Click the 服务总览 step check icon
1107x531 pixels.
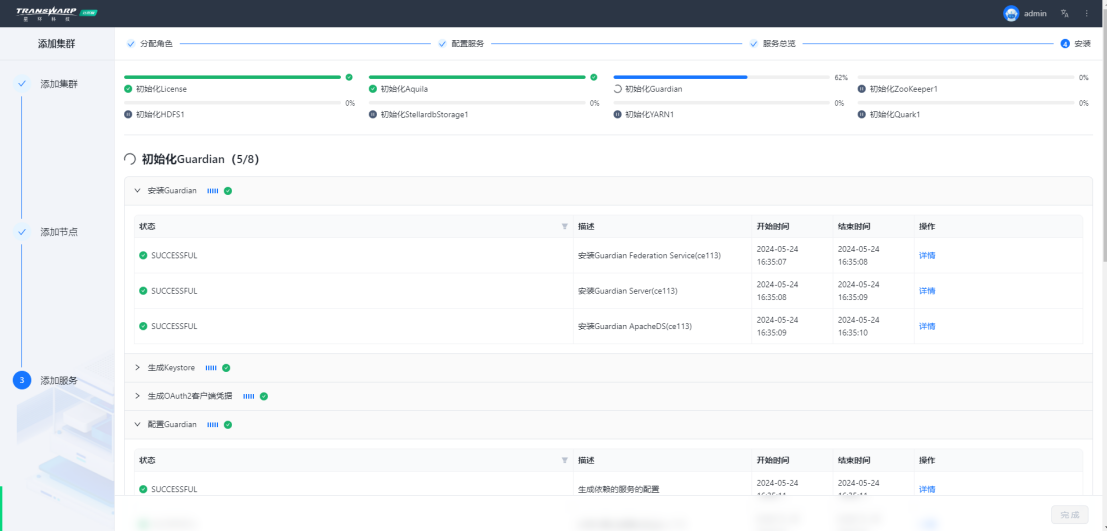pos(754,44)
